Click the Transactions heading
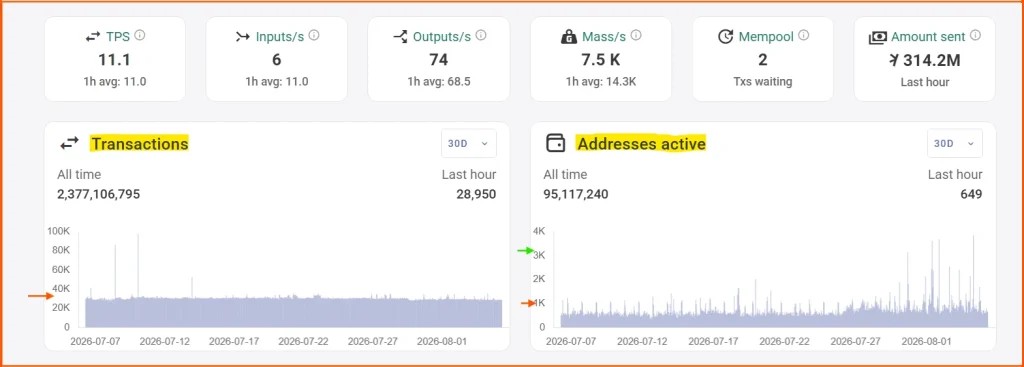1024x367 pixels. 140,143
